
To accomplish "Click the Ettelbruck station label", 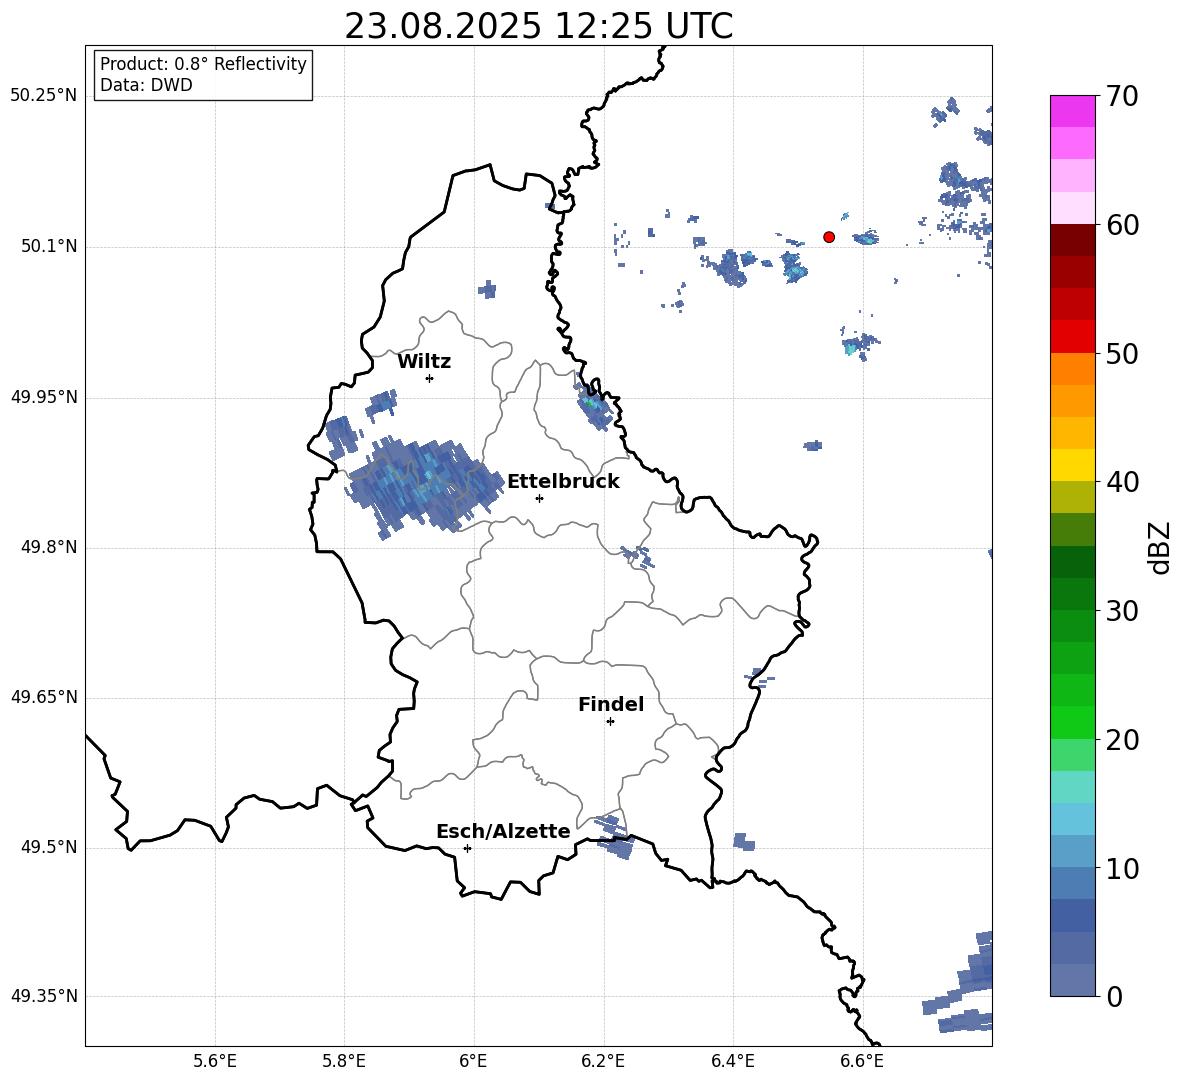I will [x=563, y=482].
